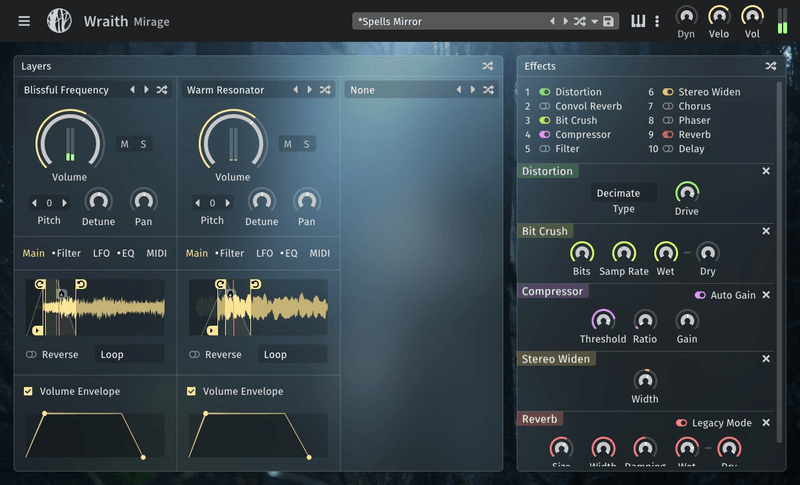Image resolution: width=800 pixels, height=485 pixels.
Task: Open MIDI tab in Blissful Frequency layer
Action: pos(156,253)
